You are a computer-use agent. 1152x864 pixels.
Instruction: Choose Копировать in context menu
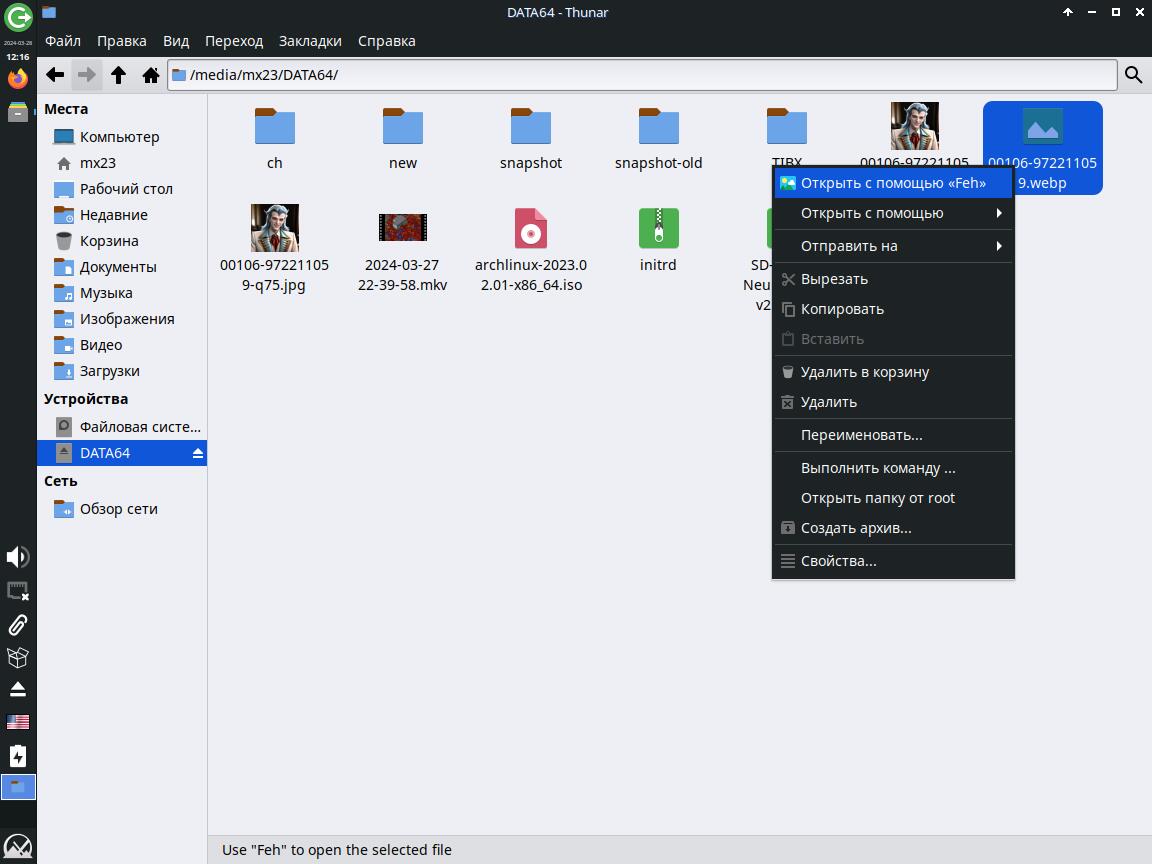[x=893, y=309]
